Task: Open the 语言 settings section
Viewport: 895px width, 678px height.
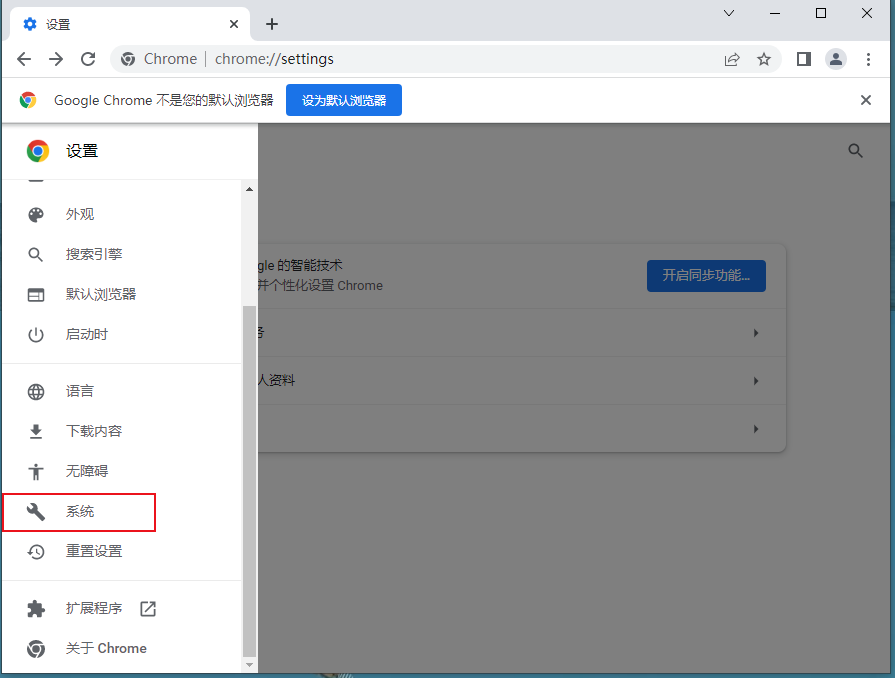Action: (121, 392)
